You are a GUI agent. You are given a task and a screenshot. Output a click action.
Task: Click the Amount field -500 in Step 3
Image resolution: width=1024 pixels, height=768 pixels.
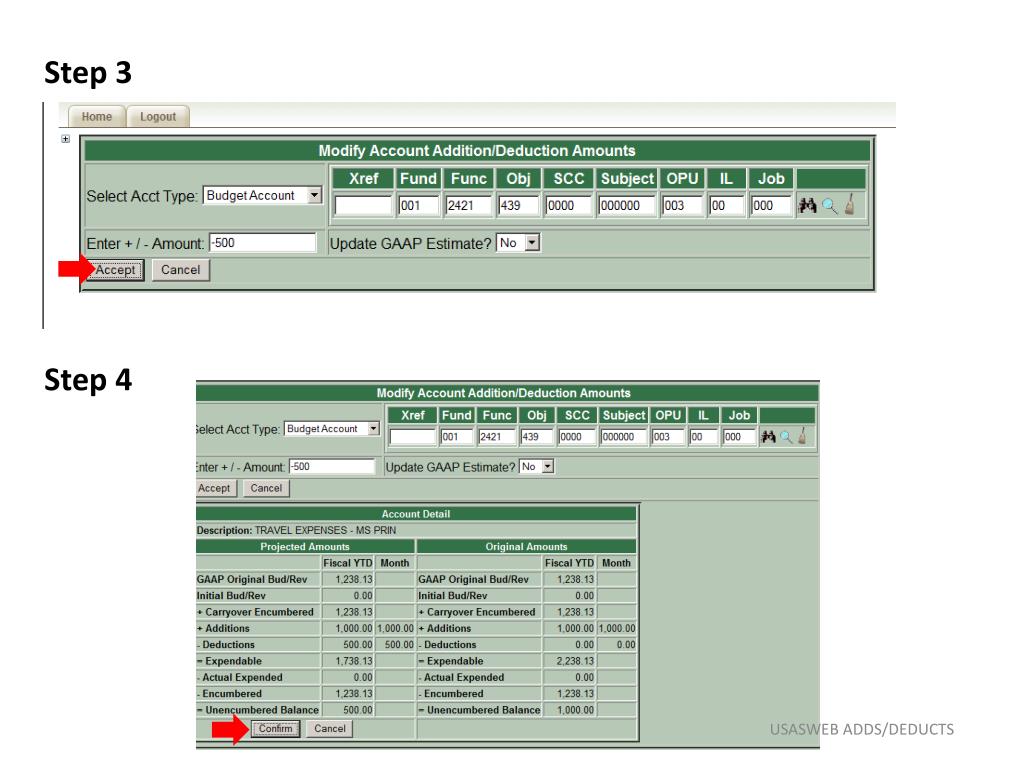[263, 243]
